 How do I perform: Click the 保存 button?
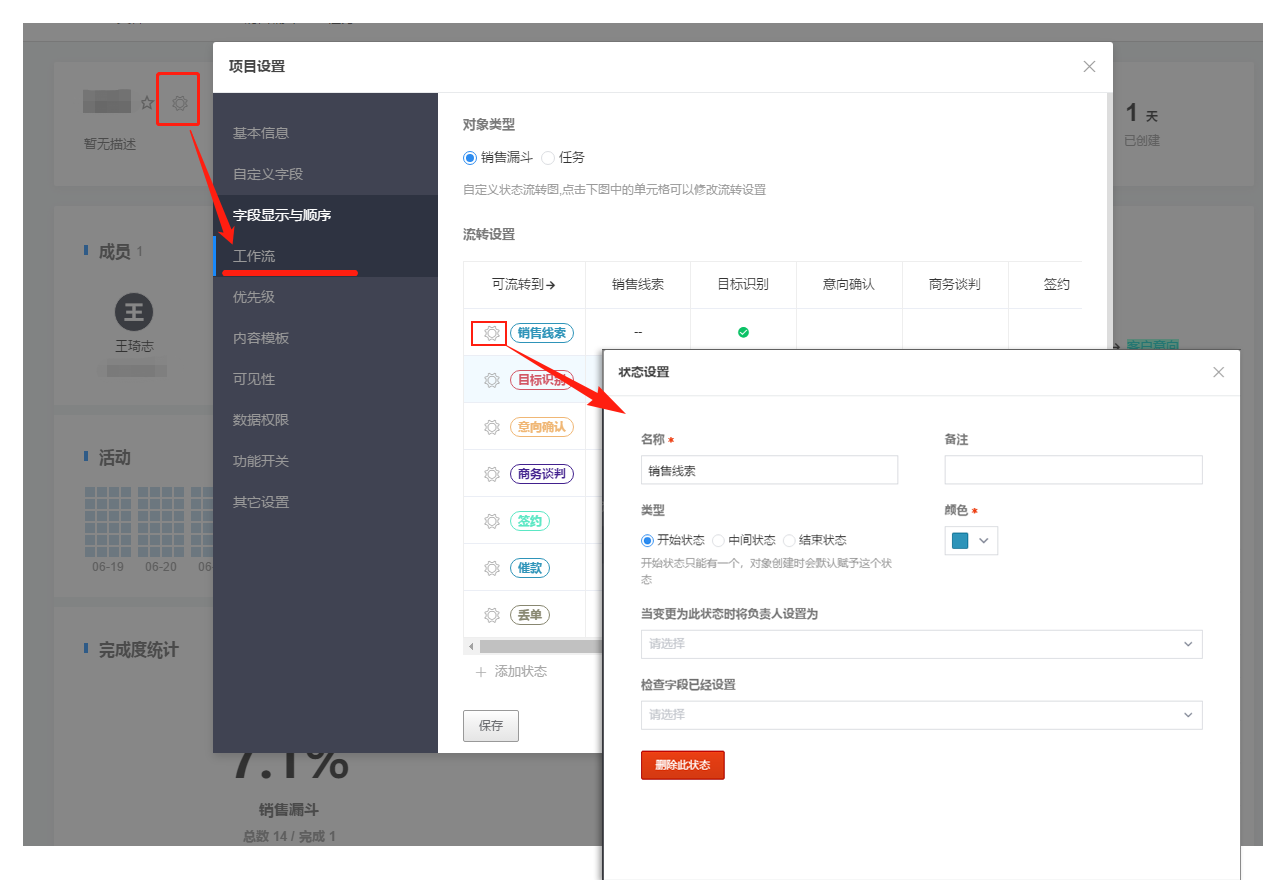click(x=491, y=726)
